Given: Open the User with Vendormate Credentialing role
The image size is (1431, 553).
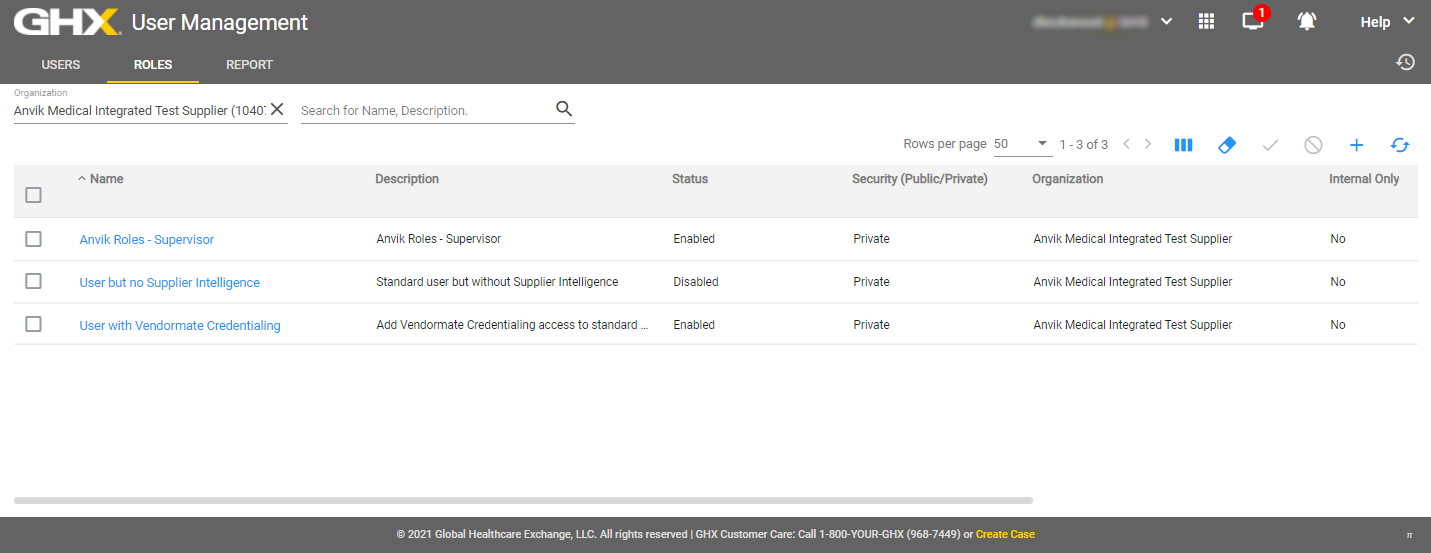Looking at the screenshot, I should [180, 325].
